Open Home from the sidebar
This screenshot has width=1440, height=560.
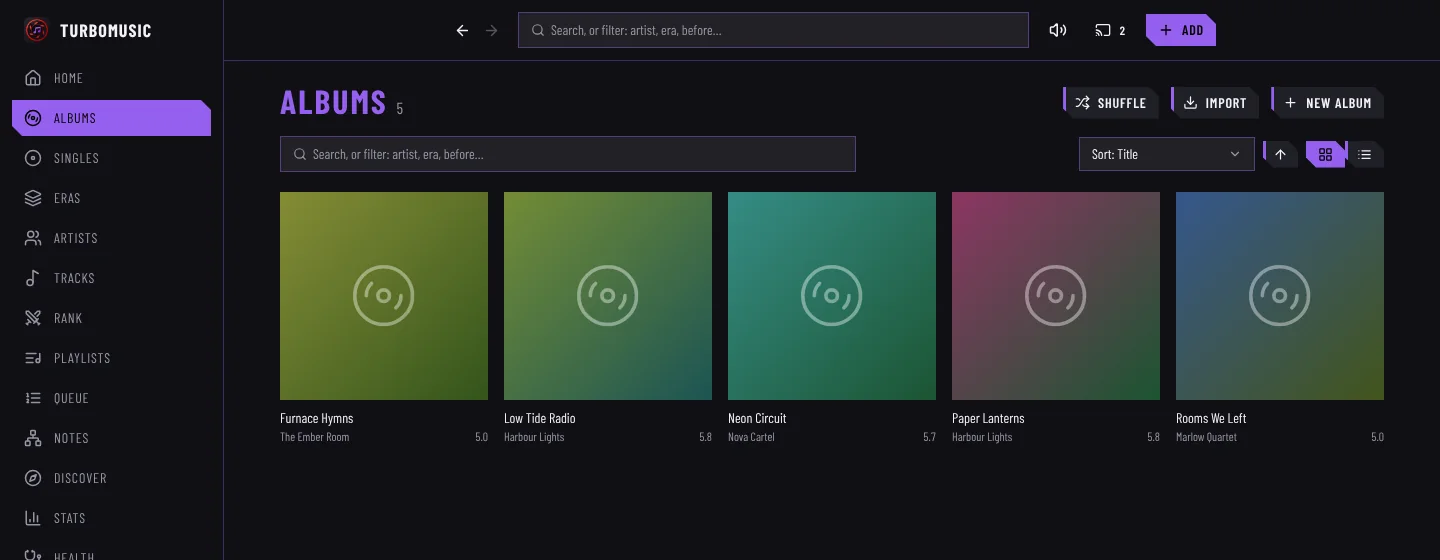pos(111,78)
